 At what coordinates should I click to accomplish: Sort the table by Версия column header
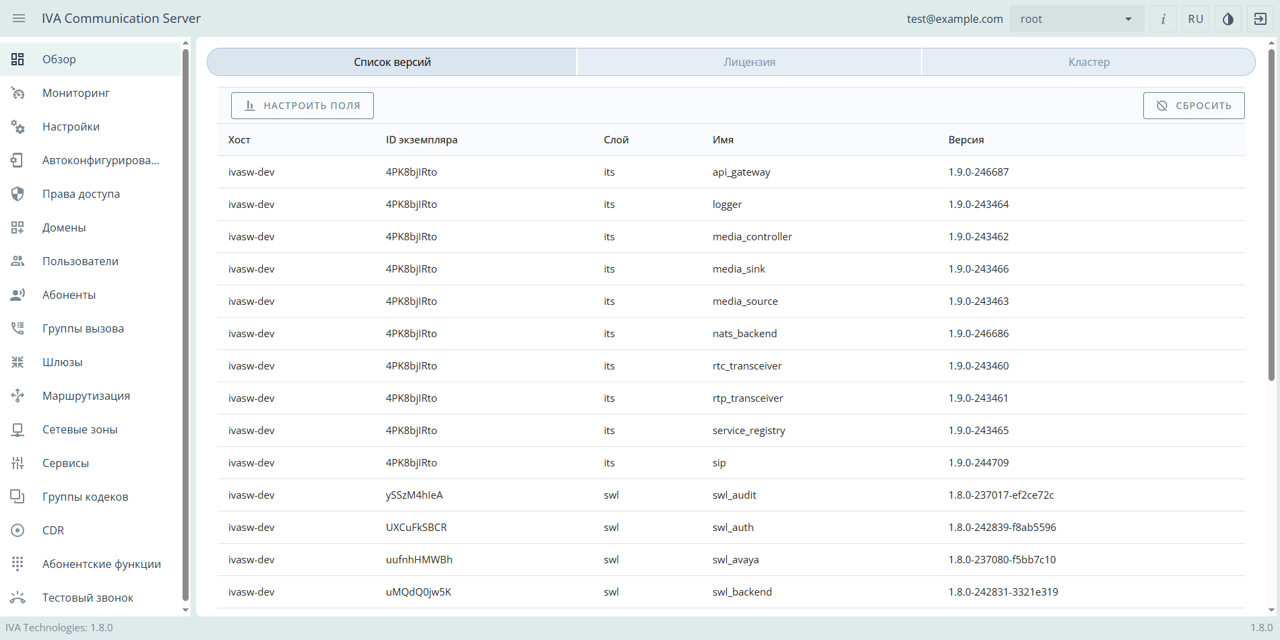(966, 140)
